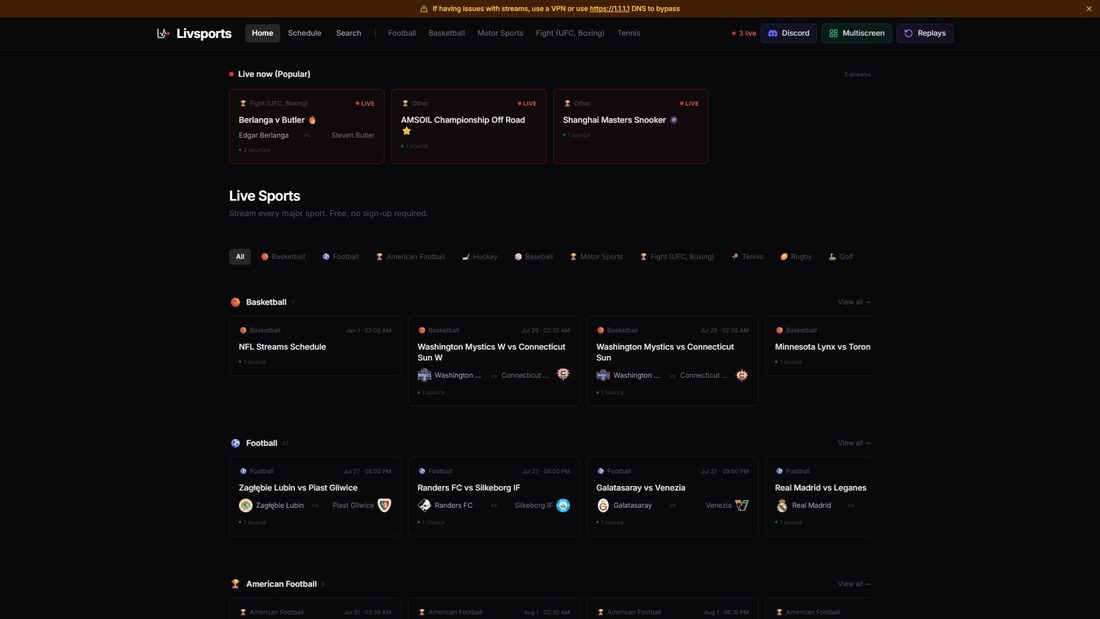
Task: Click View all for Basketball section
Action: [854, 302]
